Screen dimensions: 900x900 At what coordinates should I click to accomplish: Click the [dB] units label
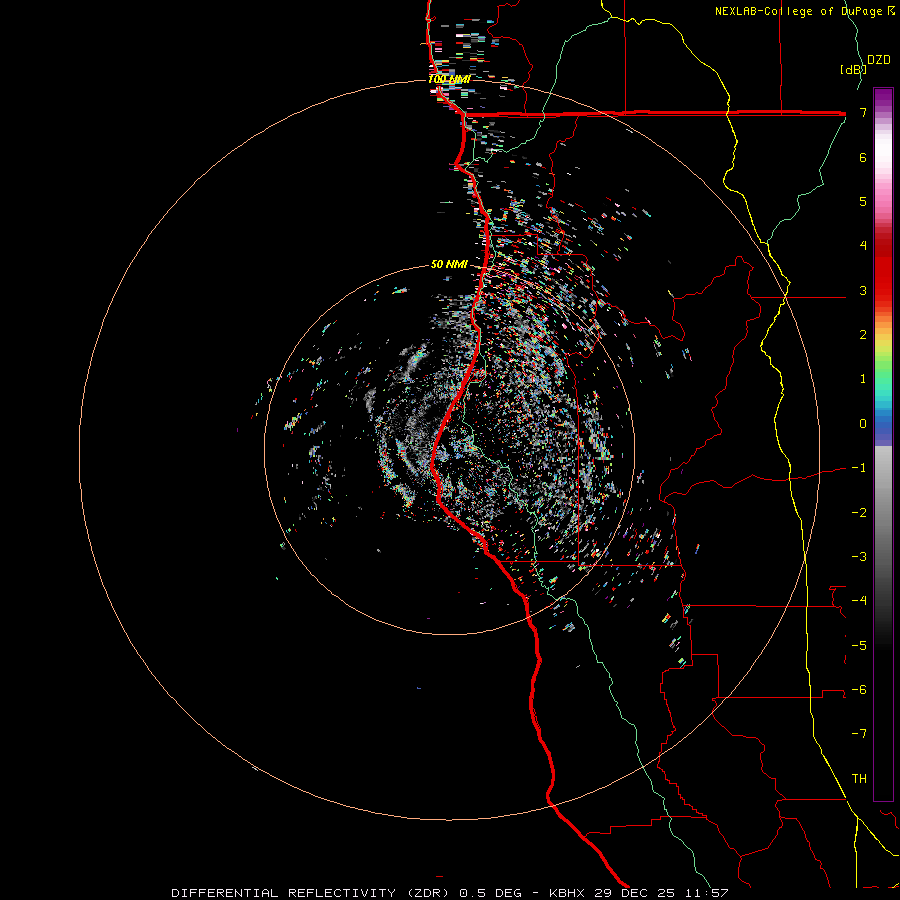tap(854, 69)
